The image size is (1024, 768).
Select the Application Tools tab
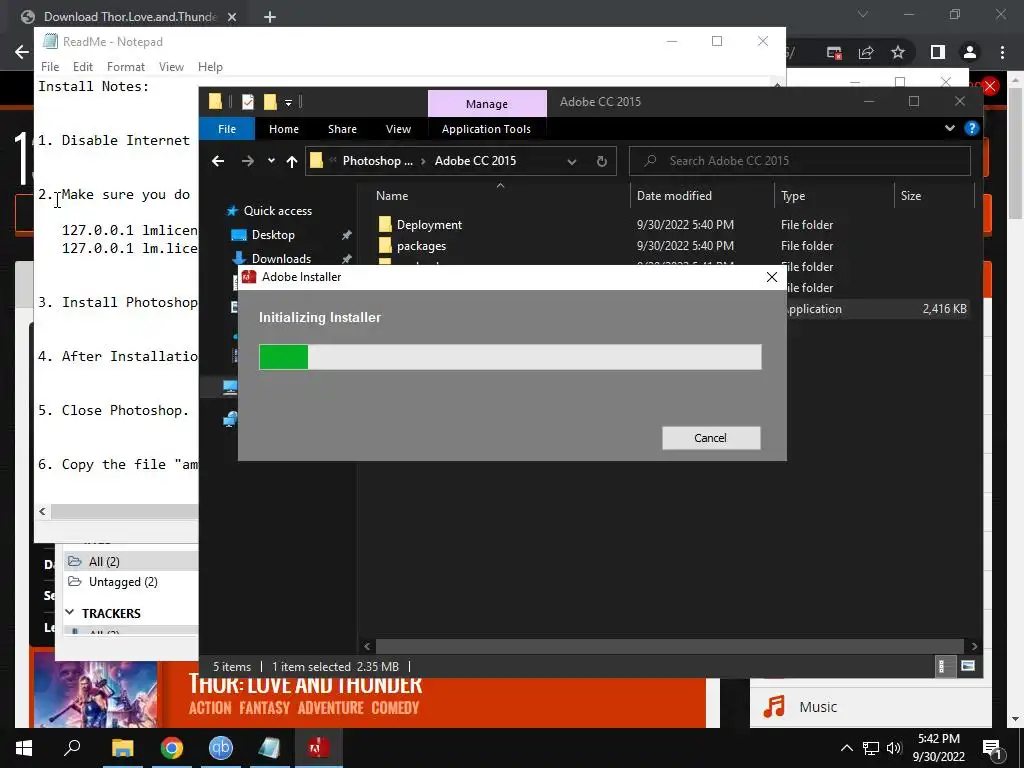click(486, 129)
